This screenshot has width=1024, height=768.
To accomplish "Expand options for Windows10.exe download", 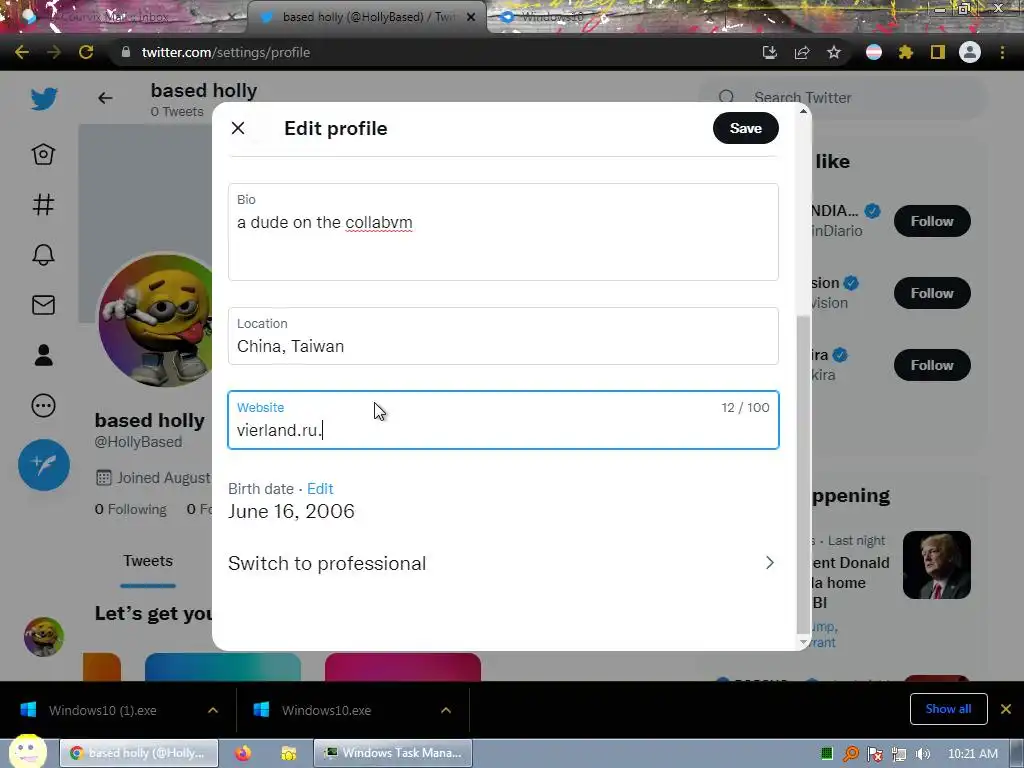I will point(446,710).
